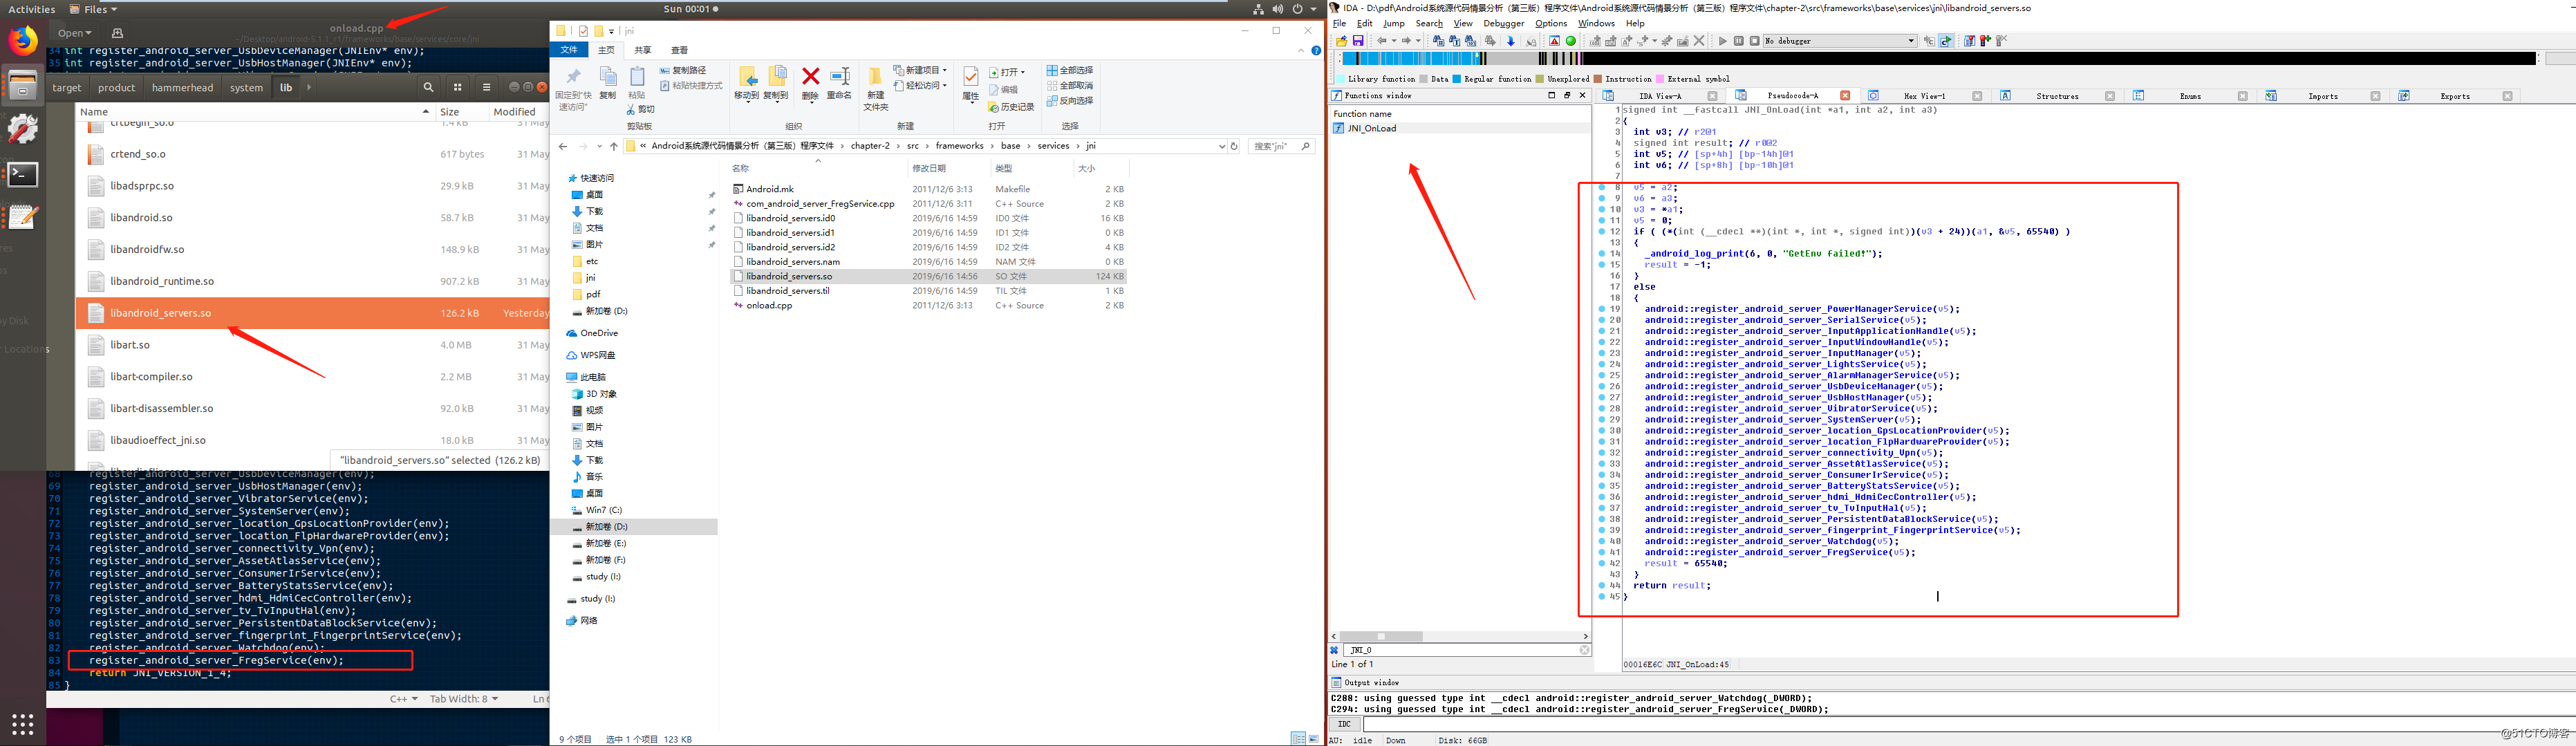This screenshot has height=746, width=2576.
Task: Click the X delete icon in IDA toolbar
Action: tap(1699, 41)
